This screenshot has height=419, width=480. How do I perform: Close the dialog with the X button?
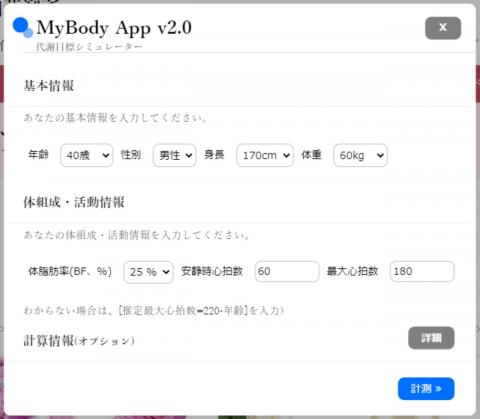tap(443, 28)
